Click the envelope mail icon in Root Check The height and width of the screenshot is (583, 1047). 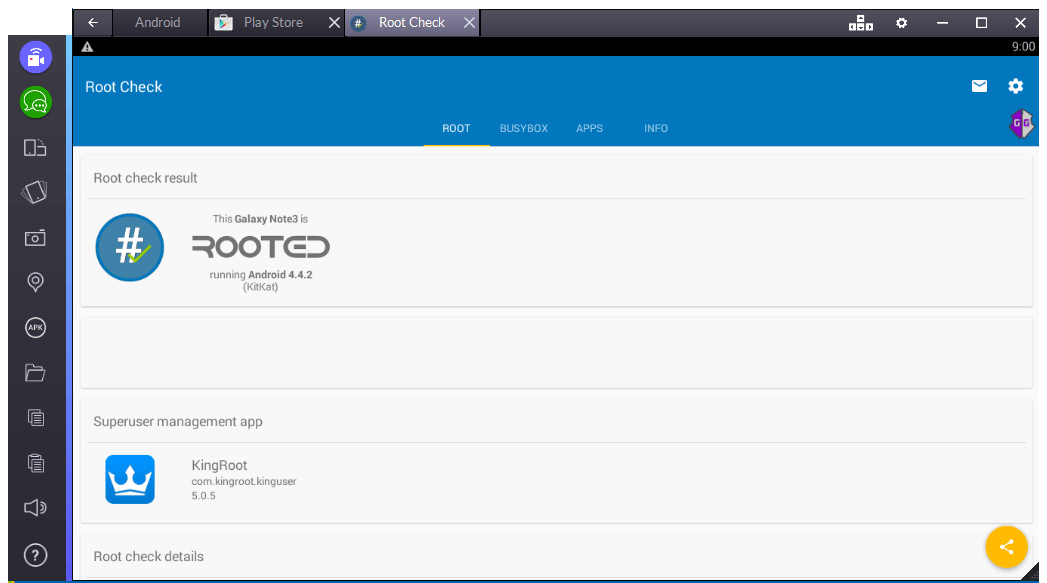point(980,85)
